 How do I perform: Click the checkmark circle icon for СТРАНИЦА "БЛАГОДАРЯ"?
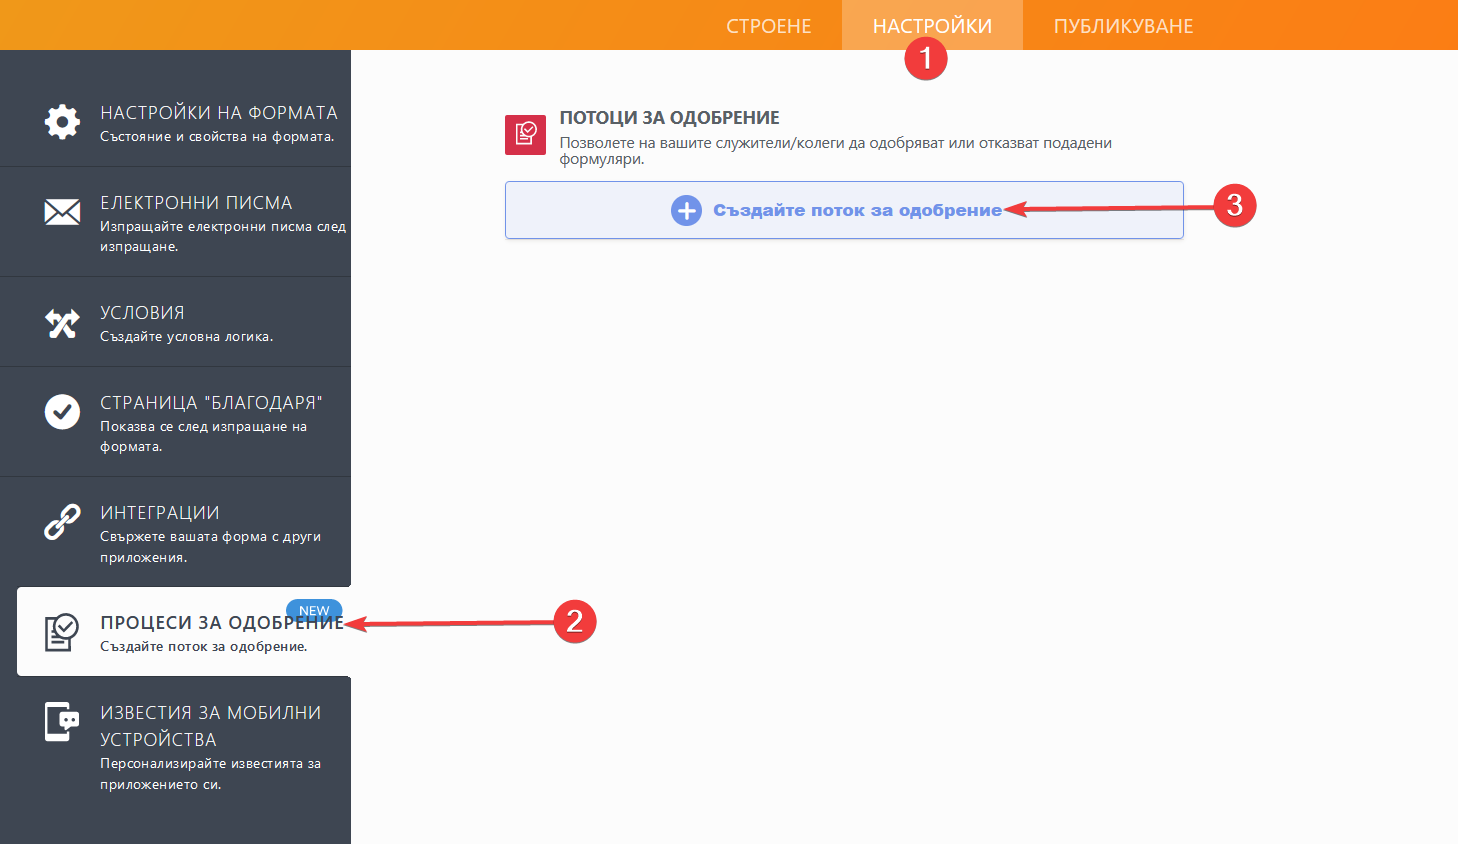pos(62,411)
